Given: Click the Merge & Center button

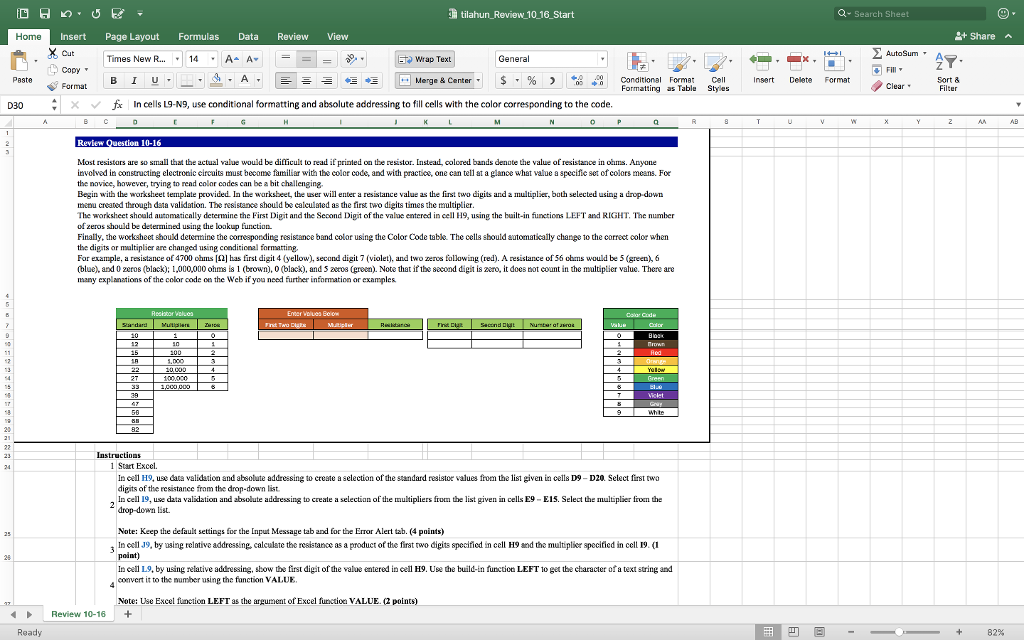Looking at the screenshot, I should [435, 80].
